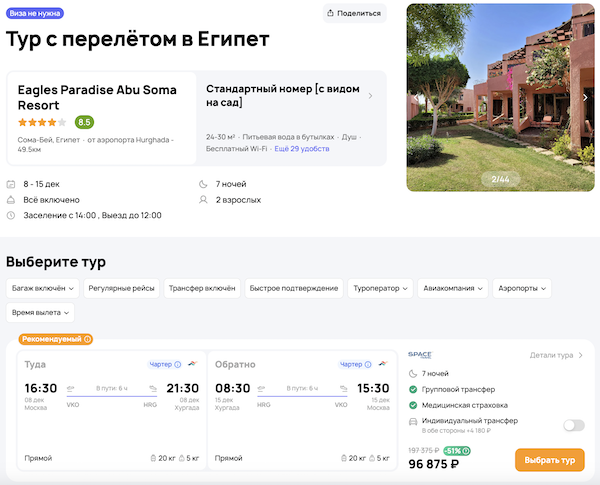
Task: Turn on Индивидуальный трансфер switch
Action: (x=573, y=425)
